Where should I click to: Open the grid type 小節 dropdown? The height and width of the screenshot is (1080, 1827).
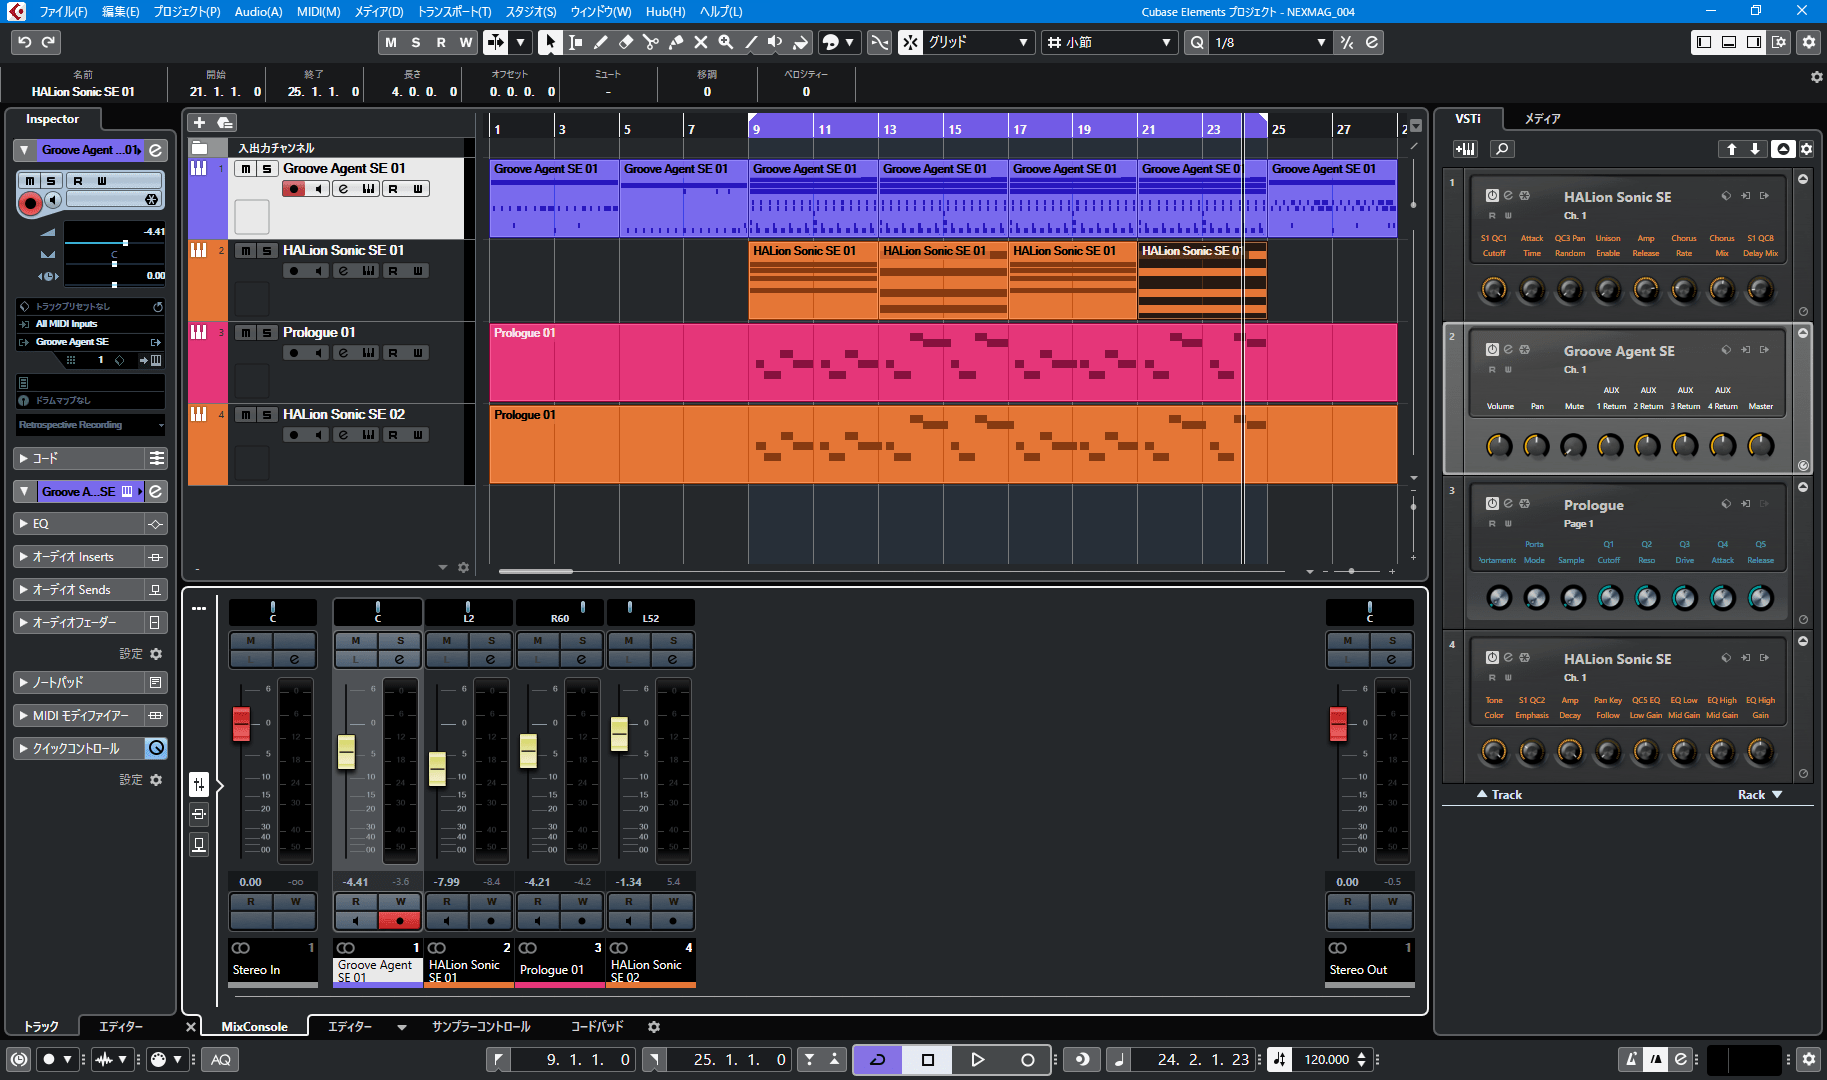pos(1109,42)
